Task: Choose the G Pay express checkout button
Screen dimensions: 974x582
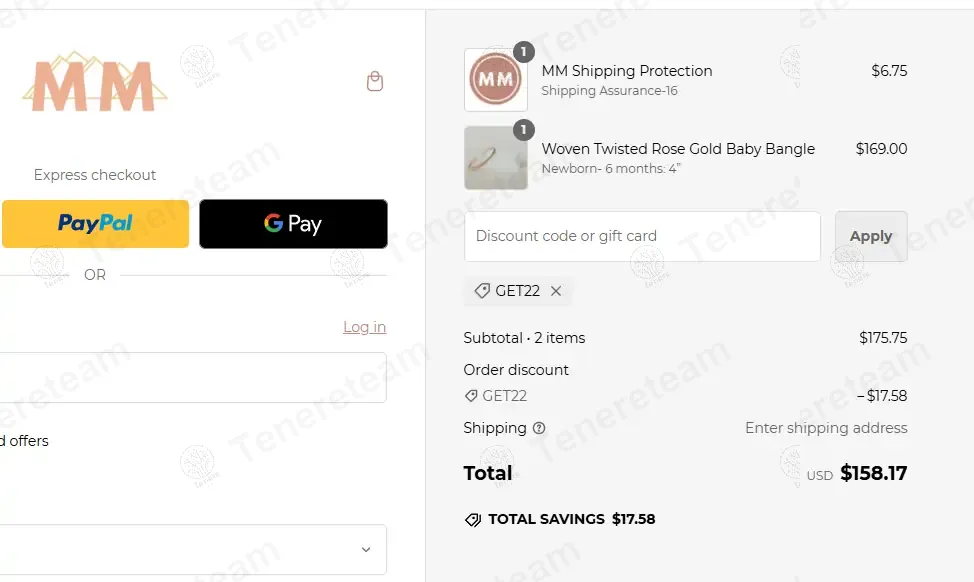Action: pos(293,223)
